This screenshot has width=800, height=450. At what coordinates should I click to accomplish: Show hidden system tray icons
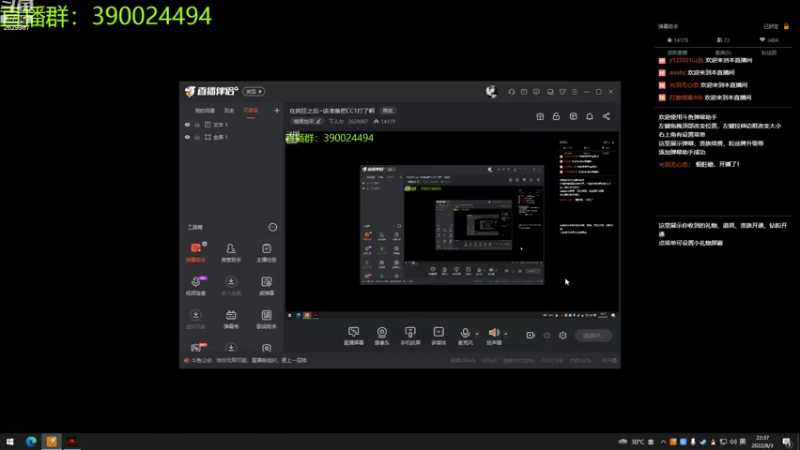663,442
